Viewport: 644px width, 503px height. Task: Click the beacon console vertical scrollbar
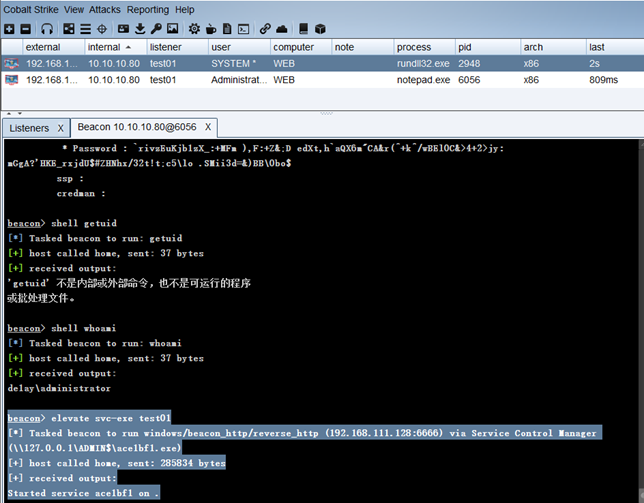coord(641,321)
